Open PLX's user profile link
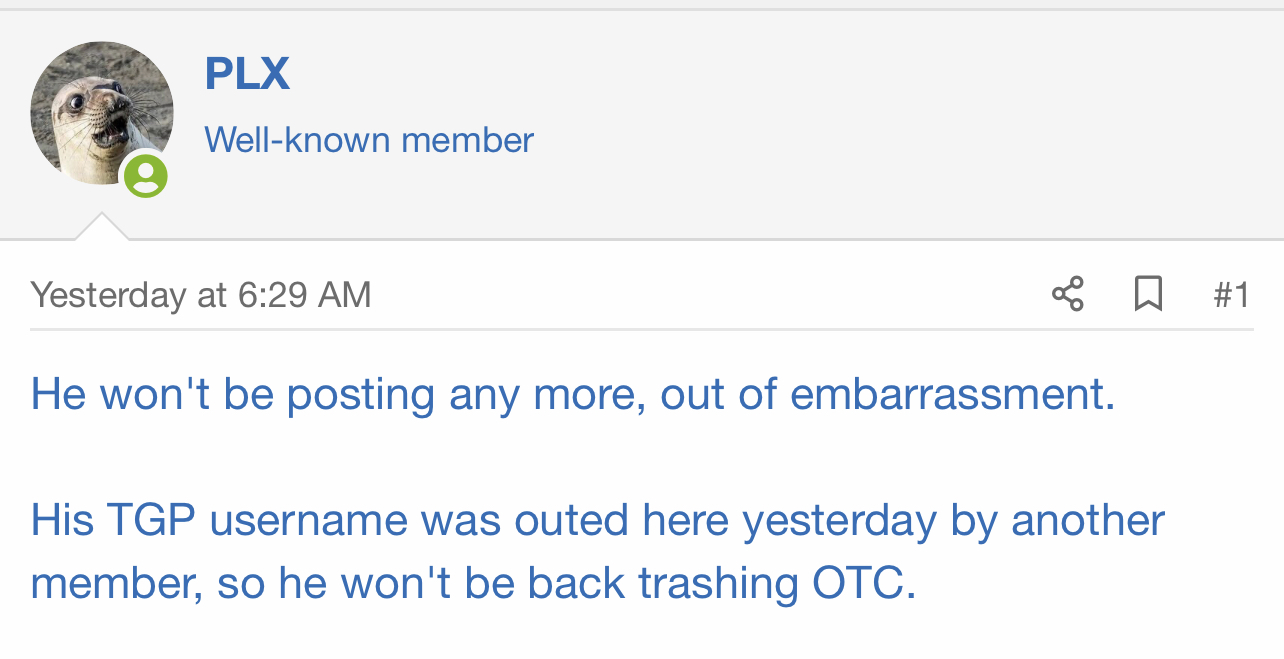 click(247, 74)
